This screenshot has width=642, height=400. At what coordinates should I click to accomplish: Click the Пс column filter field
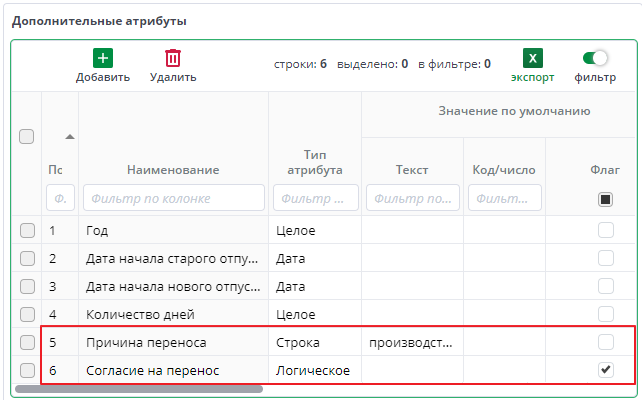(x=60, y=198)
